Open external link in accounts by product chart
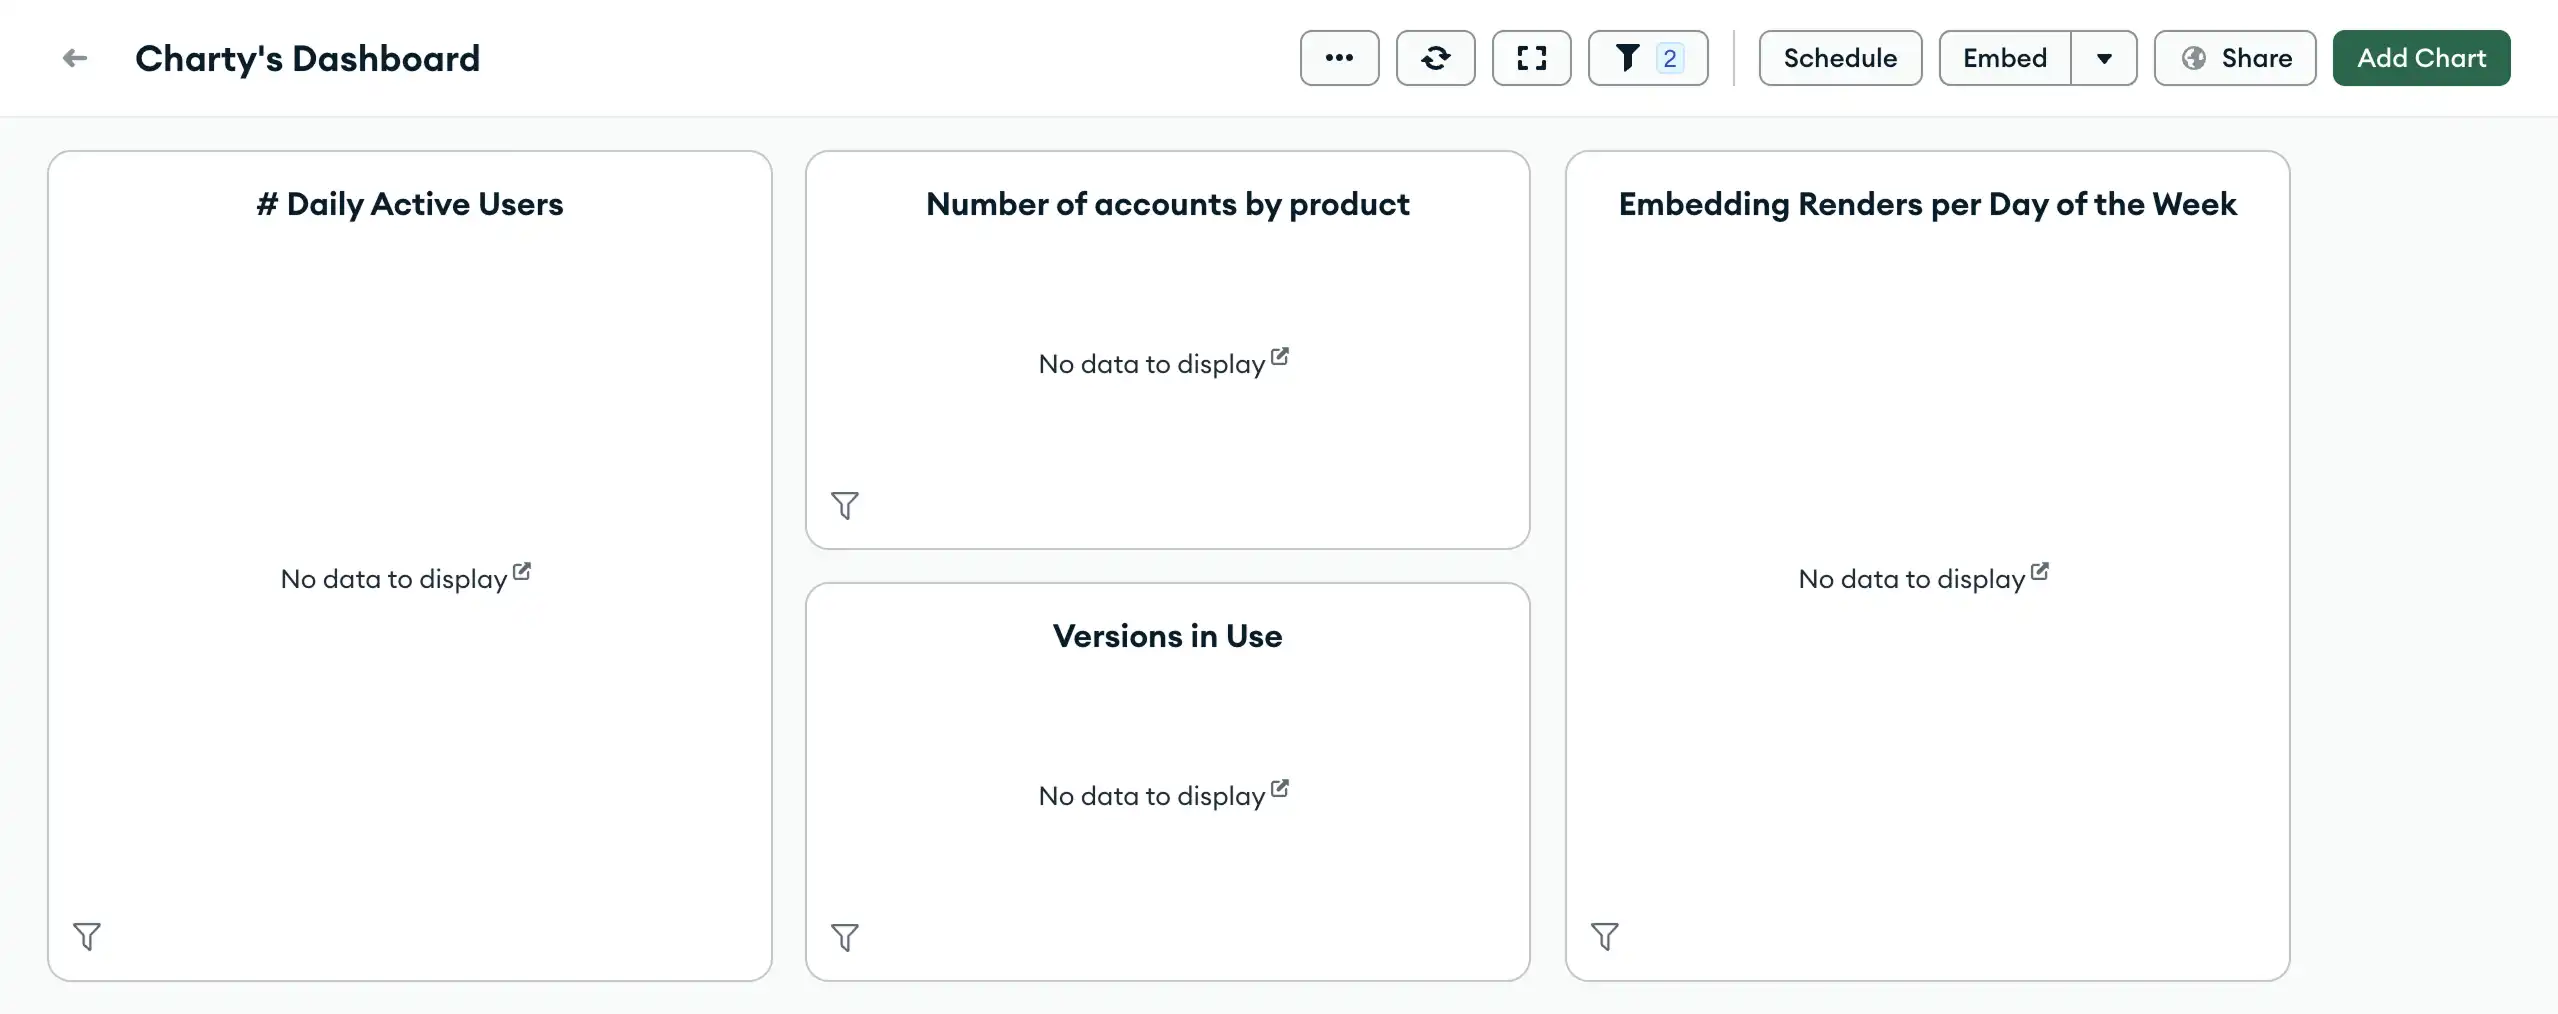The width and height of the screenshot is (2558, 1014). coord(1280,356)
